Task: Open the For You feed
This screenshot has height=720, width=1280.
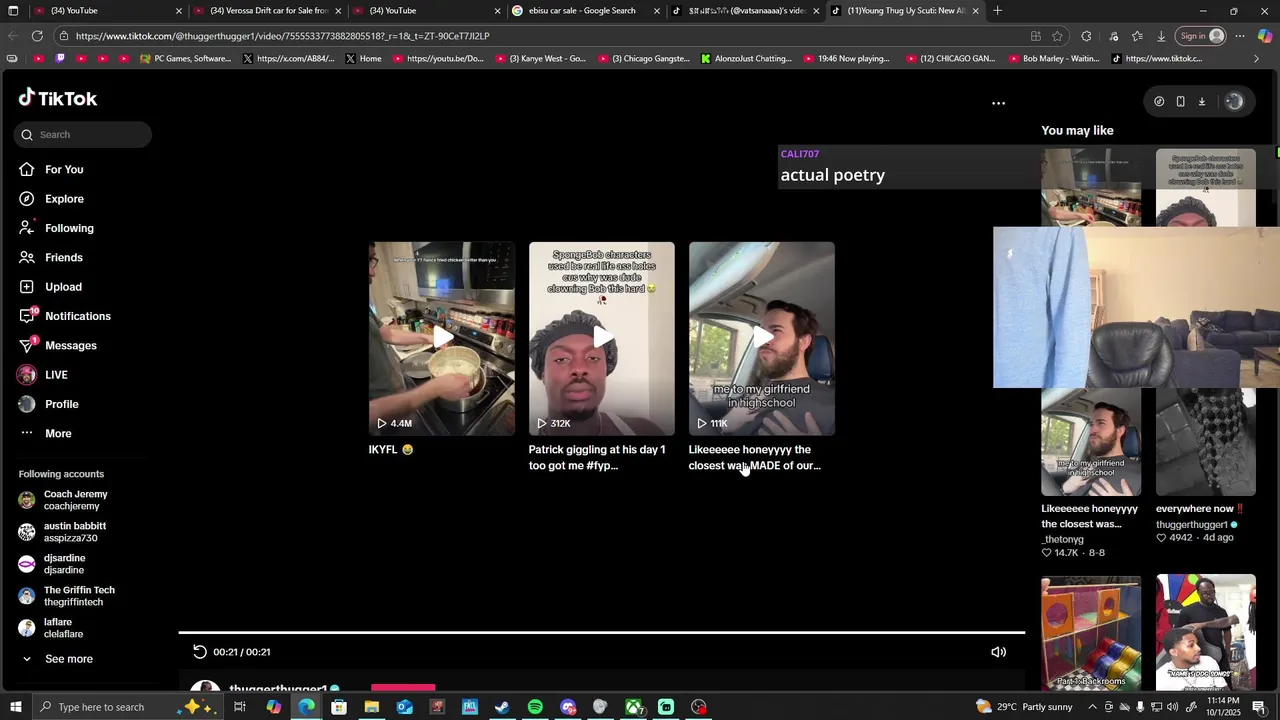Action: pyautogui.click(x=64, y=170)
